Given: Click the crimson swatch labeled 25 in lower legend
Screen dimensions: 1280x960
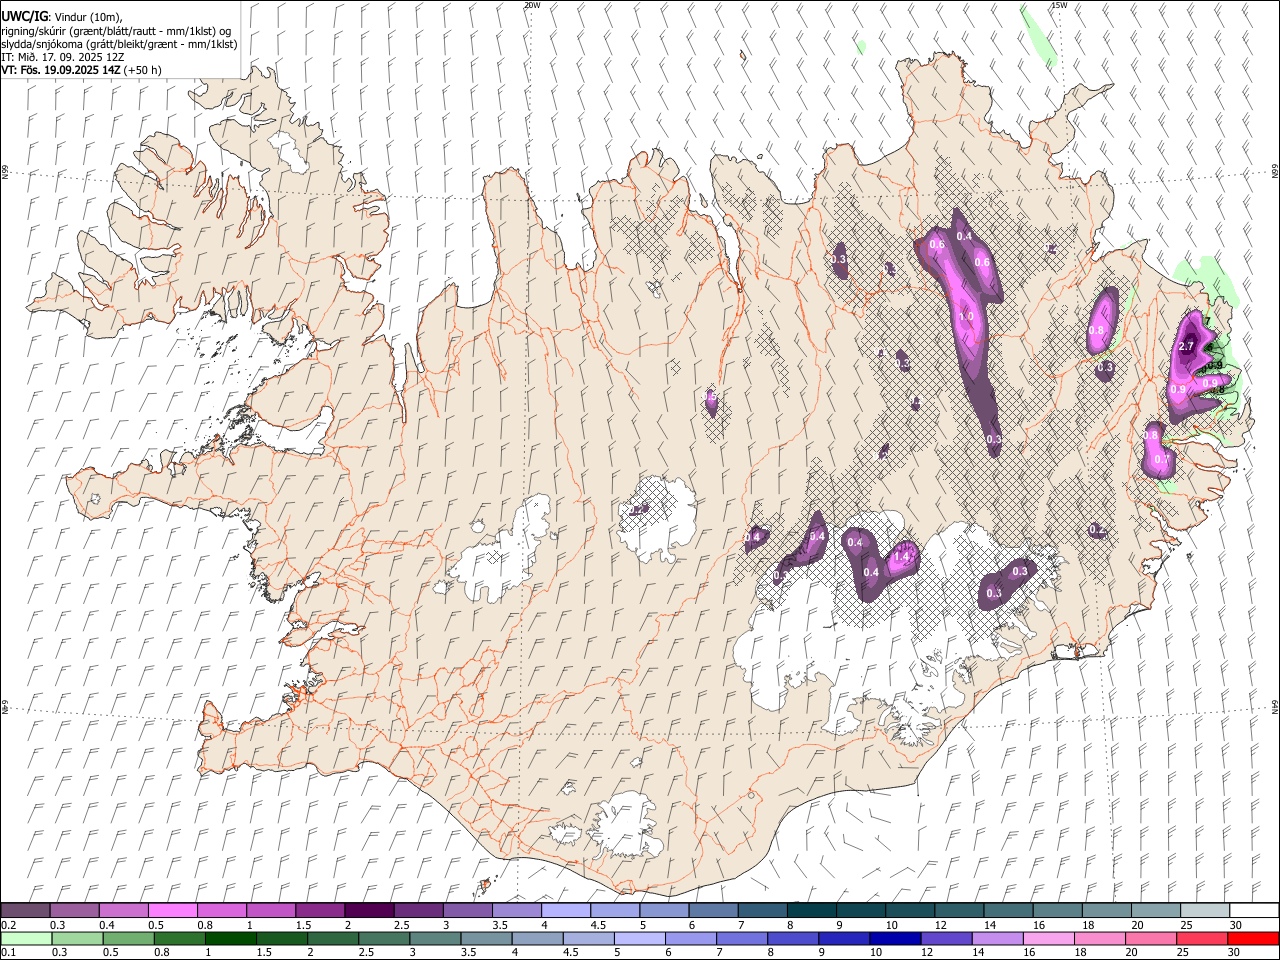Looking at the screenshot, I should point(1202,938).
